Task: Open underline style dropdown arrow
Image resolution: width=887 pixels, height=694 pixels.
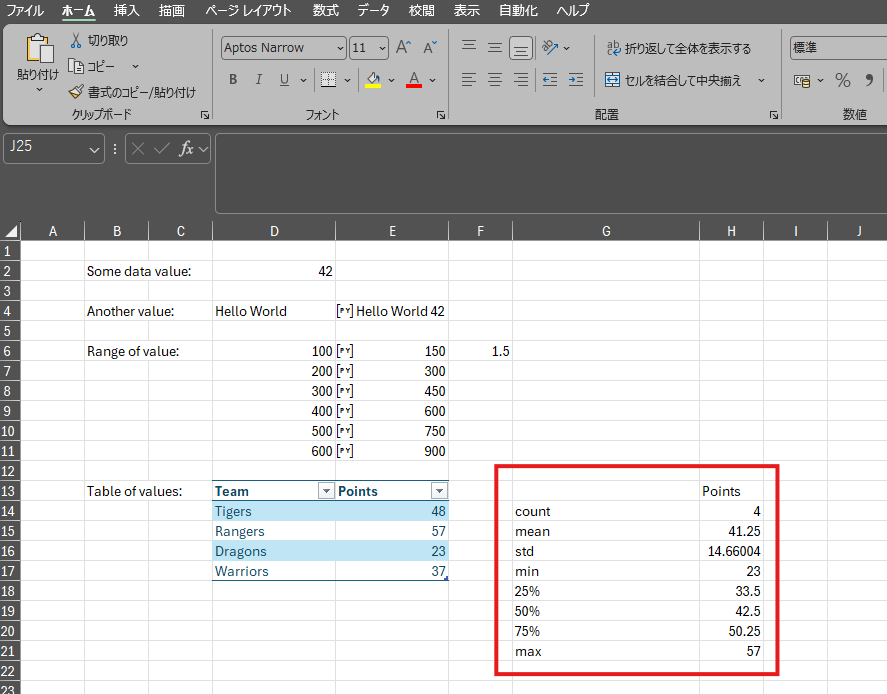Action: pyautogui.click(x=303, y=80)
